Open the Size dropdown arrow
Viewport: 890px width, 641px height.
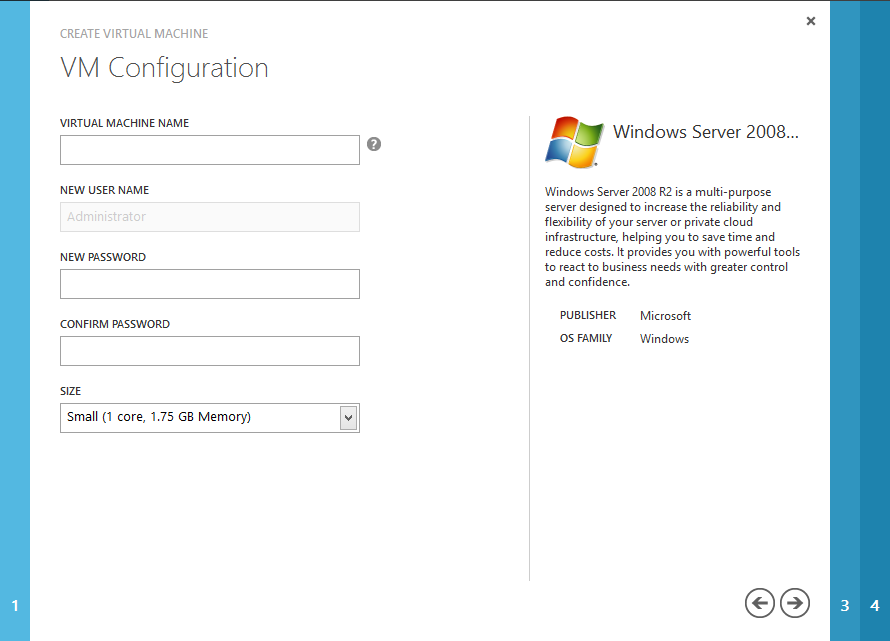pyautogui.click(x=349, y=418)
